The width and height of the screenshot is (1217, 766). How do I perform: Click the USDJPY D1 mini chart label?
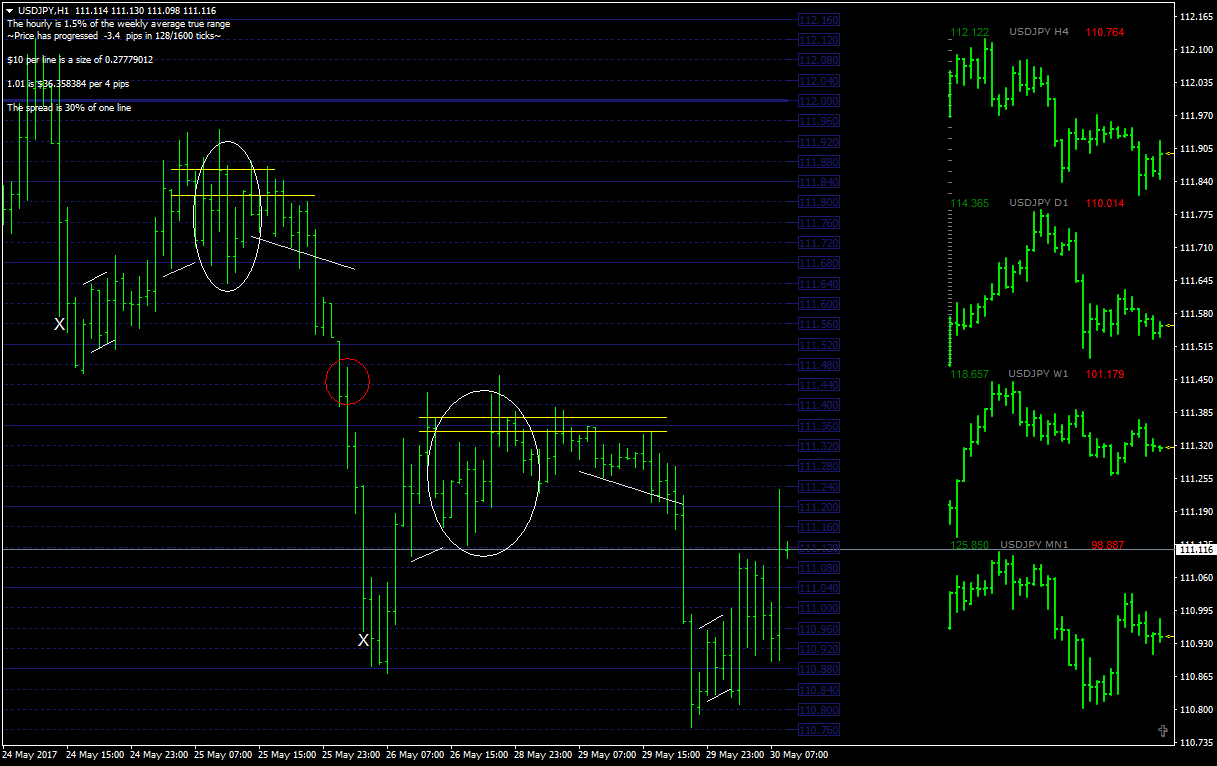(x=1038, y=203)
